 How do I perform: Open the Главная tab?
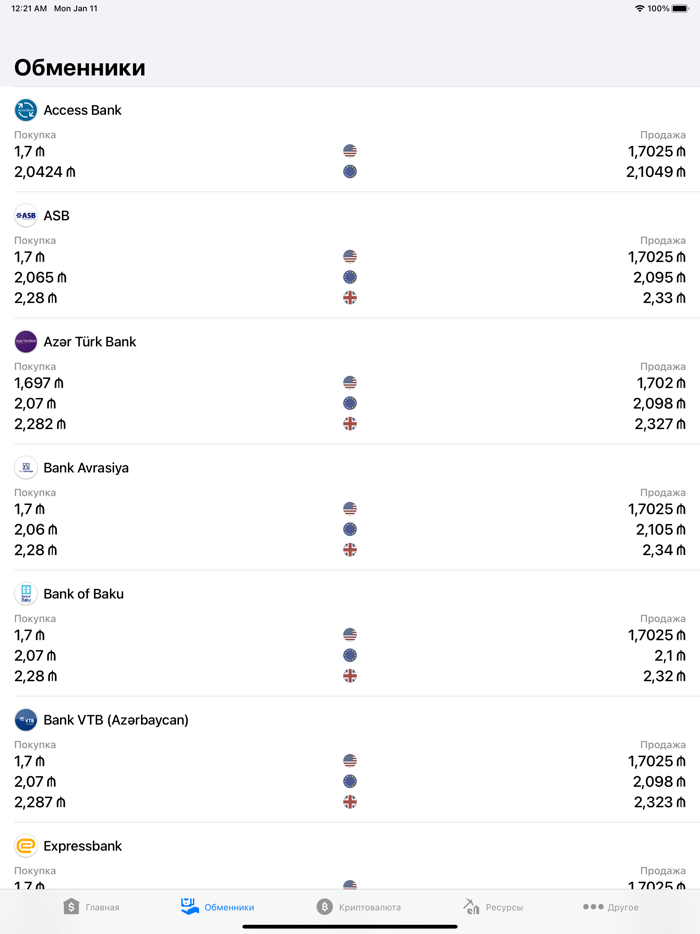click(91, 907)
